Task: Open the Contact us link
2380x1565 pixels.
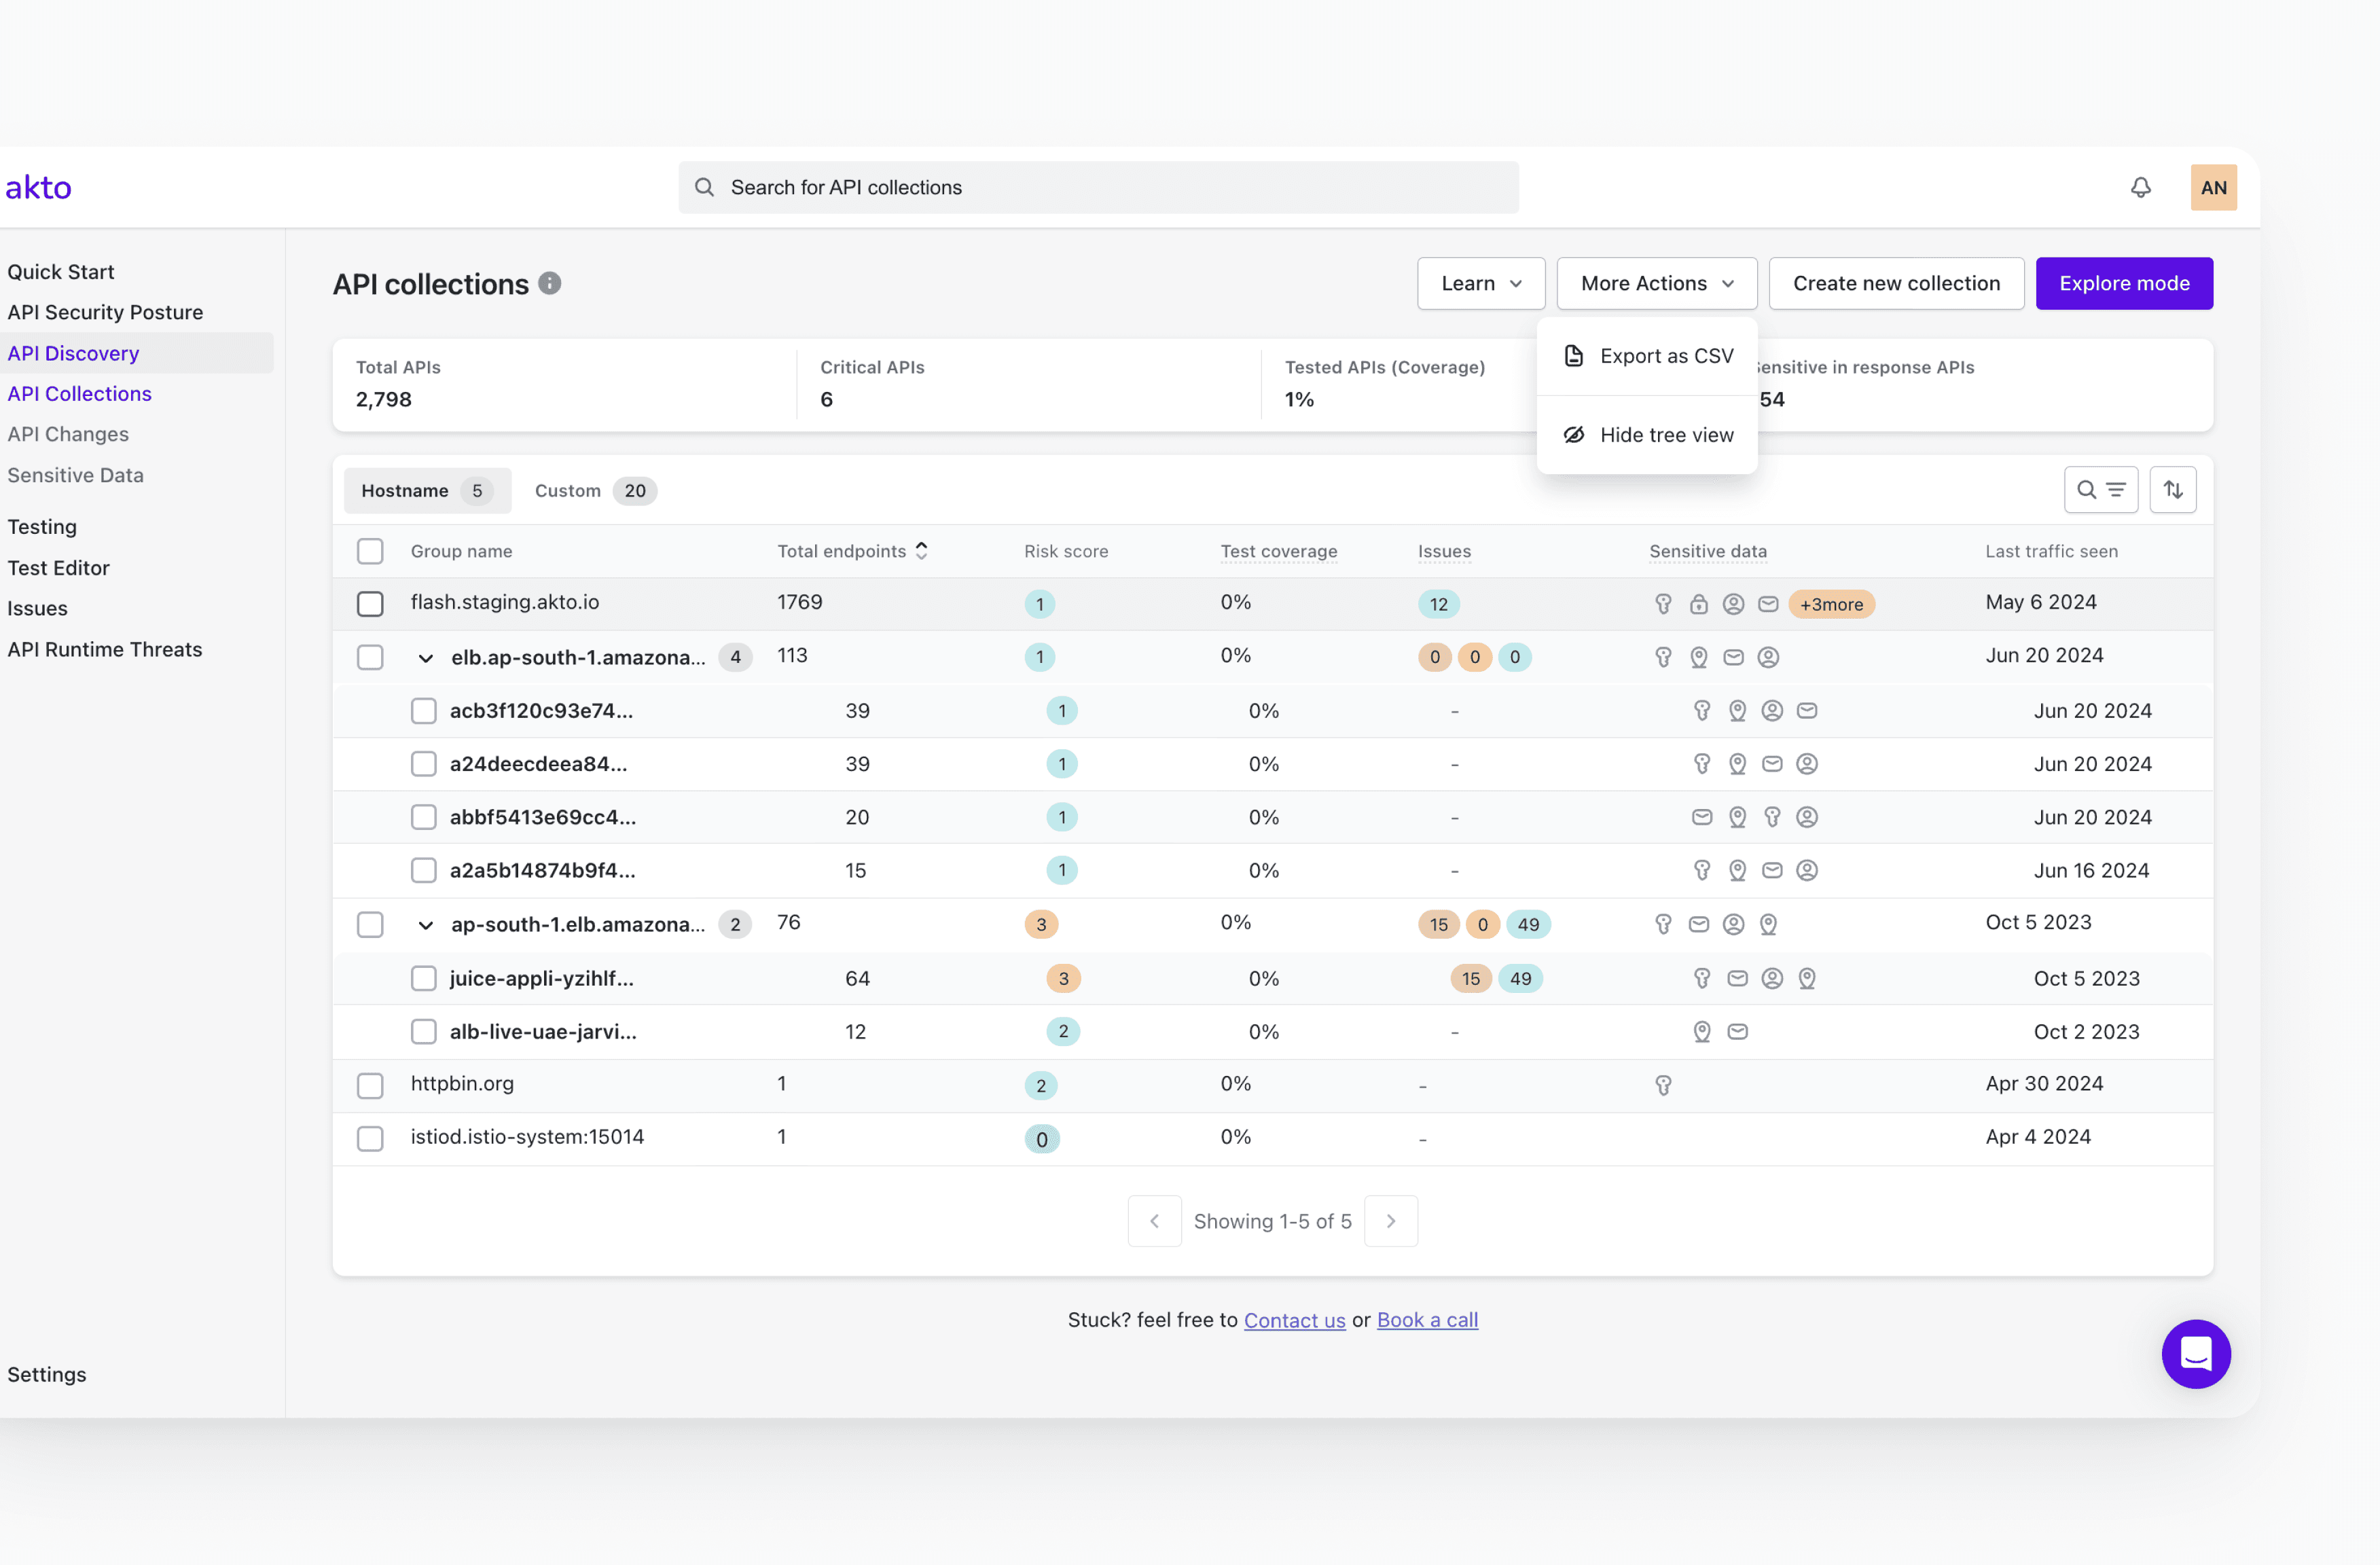Action: [1295, 1320]
